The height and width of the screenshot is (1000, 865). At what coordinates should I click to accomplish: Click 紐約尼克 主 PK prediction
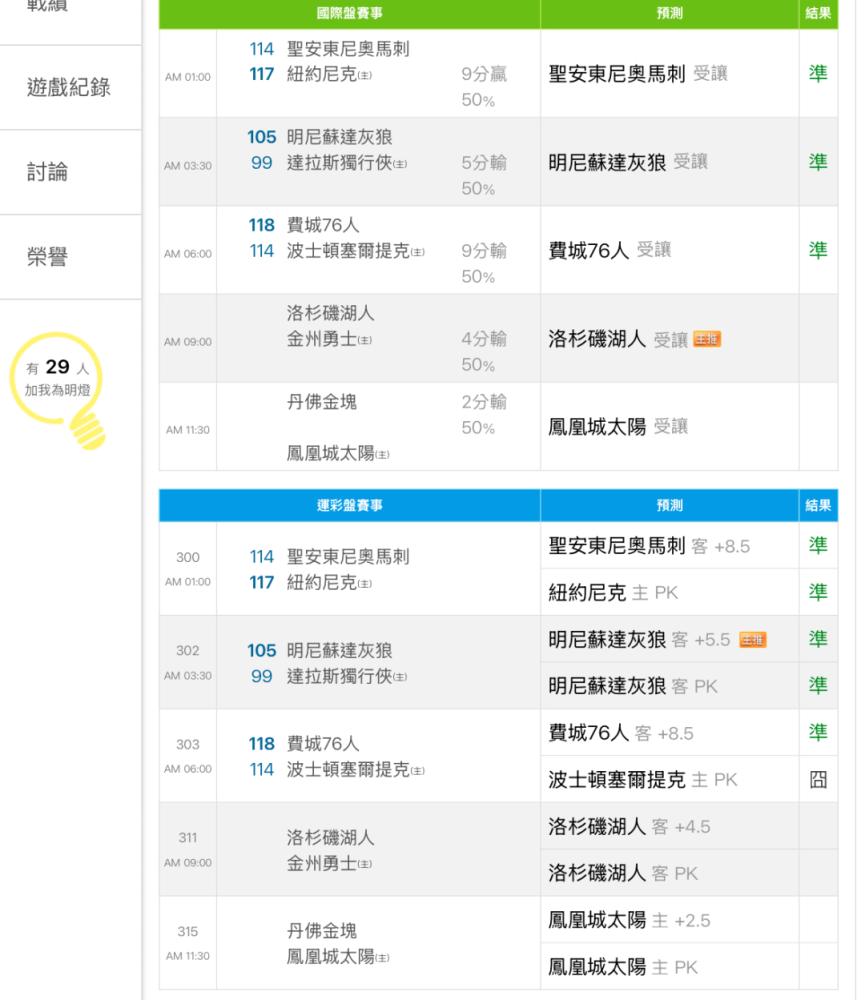pos(613,592)
